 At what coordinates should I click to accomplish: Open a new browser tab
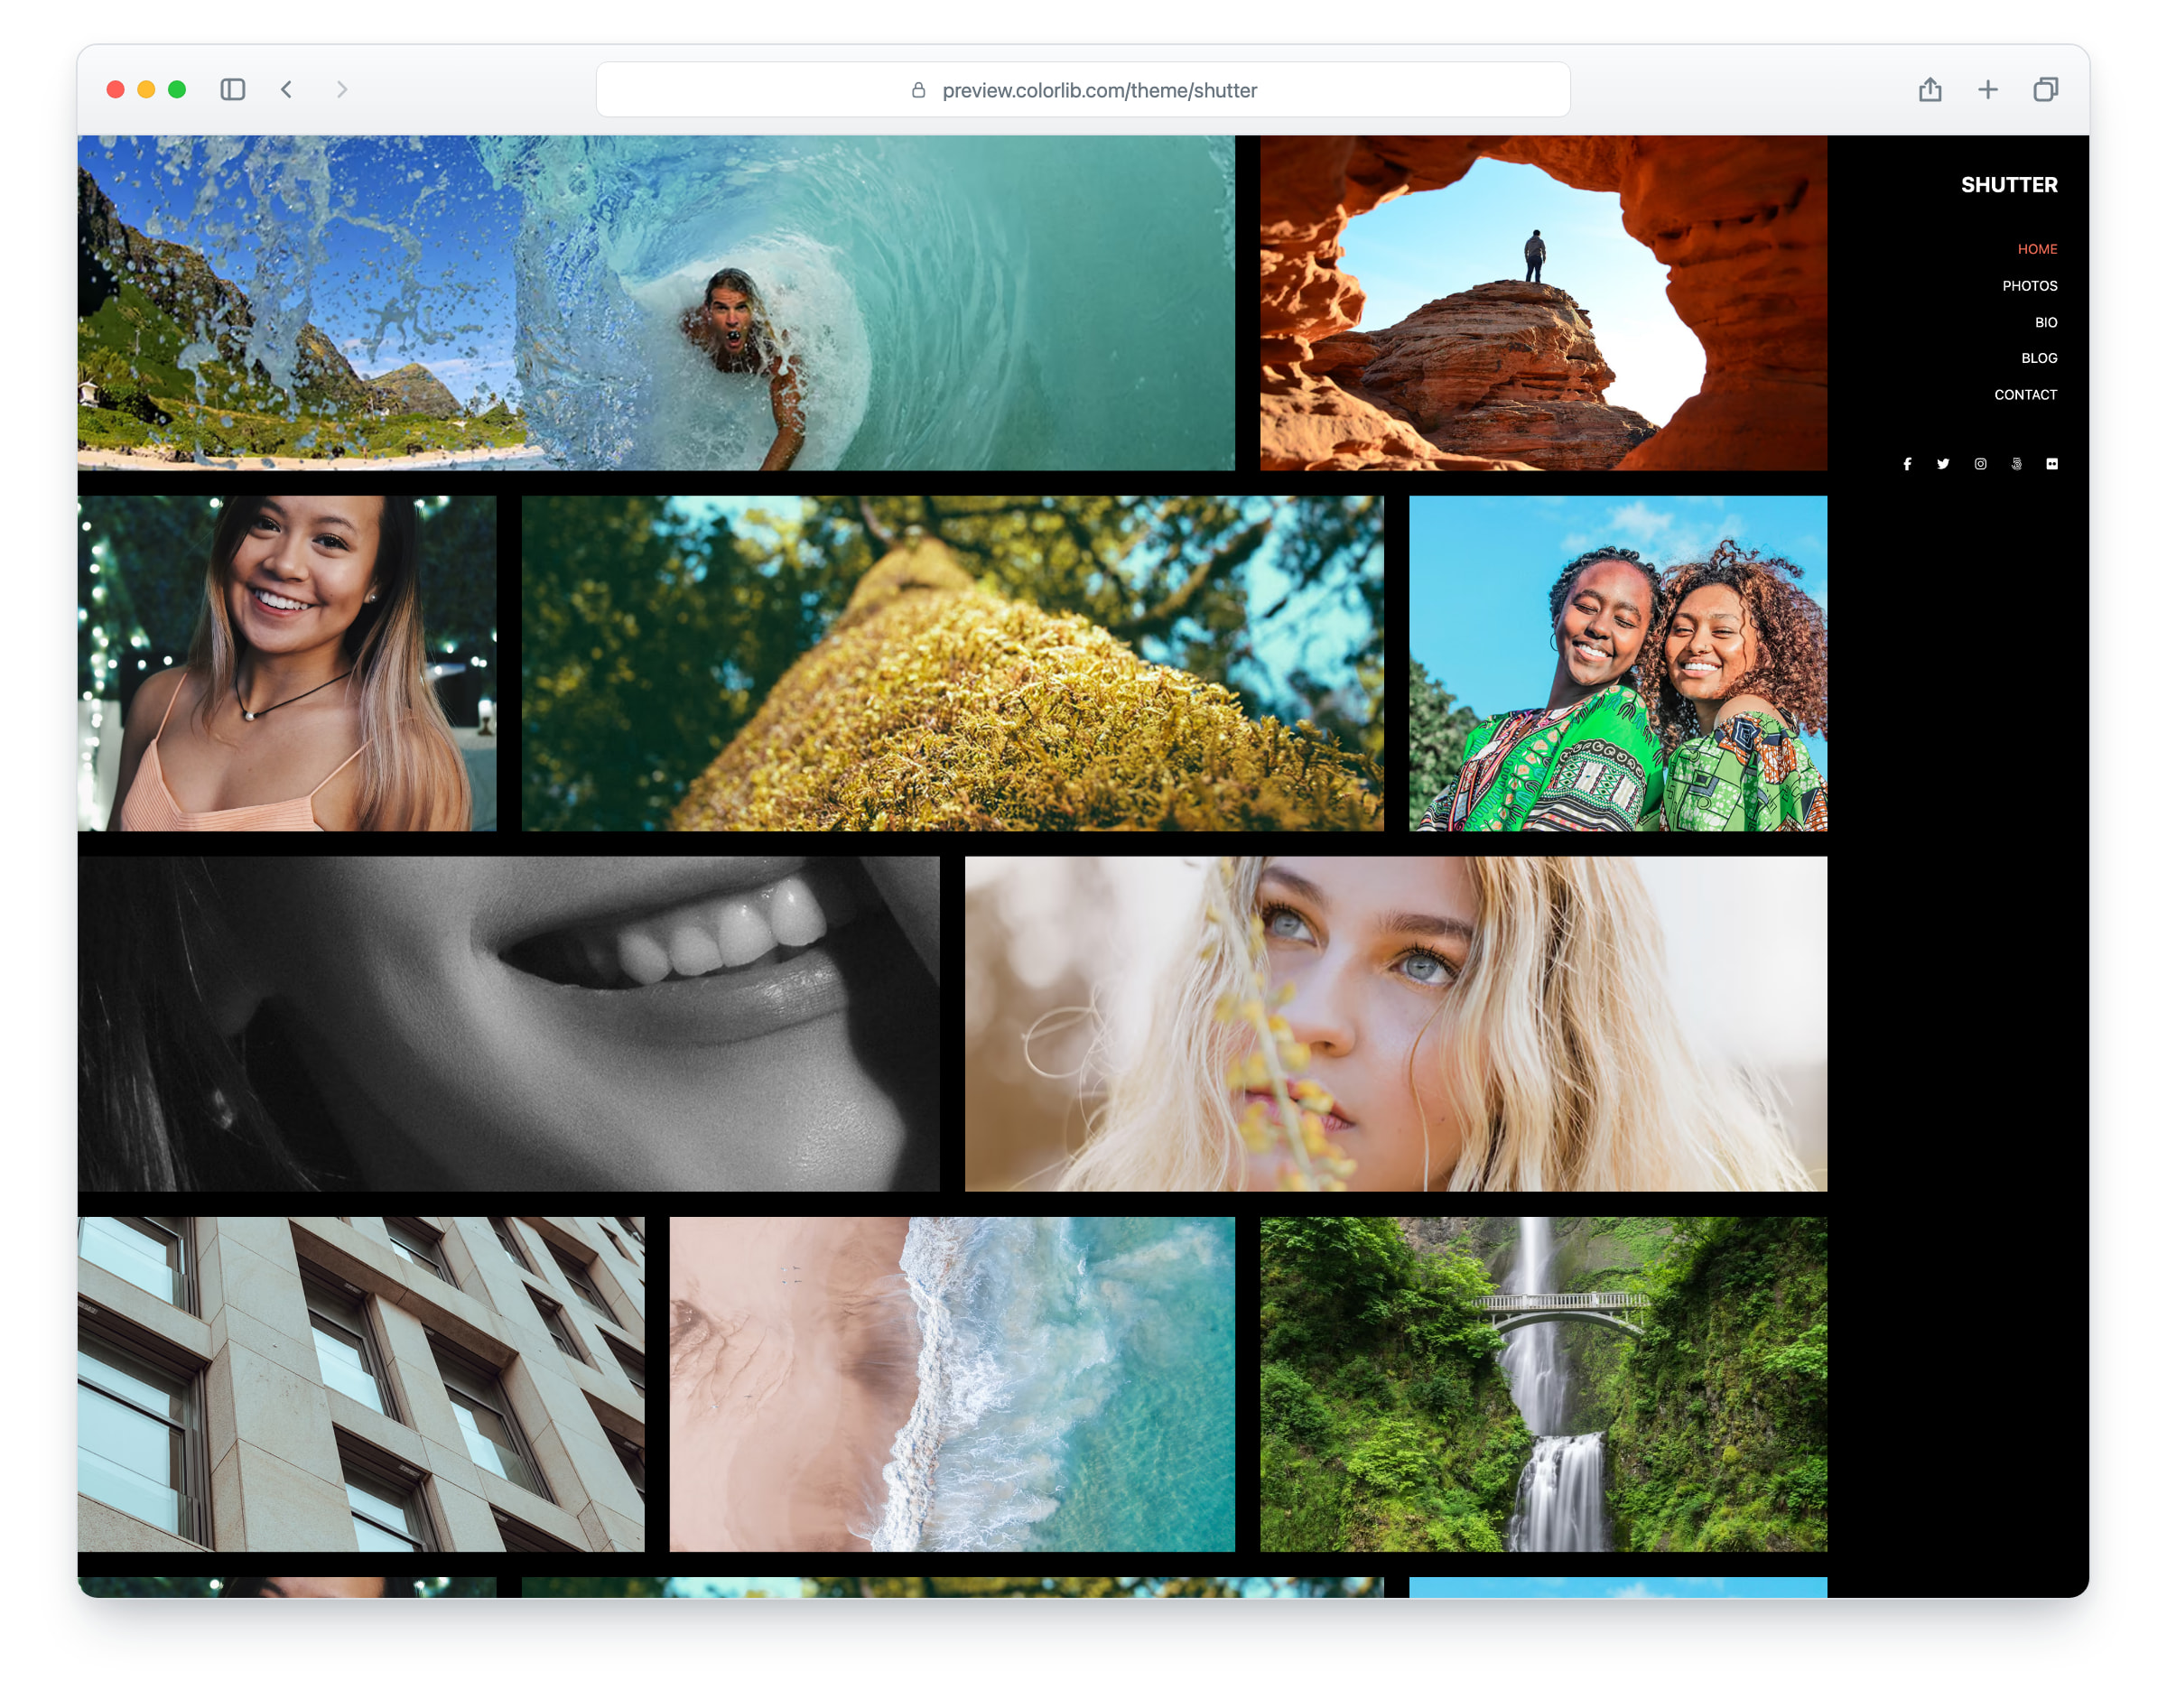pos(1988,90)
